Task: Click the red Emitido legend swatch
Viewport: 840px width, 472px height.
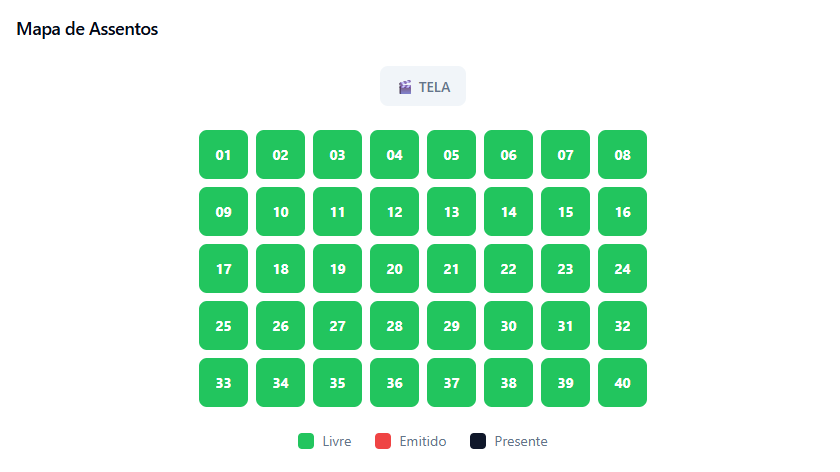Action: (382, 441)
